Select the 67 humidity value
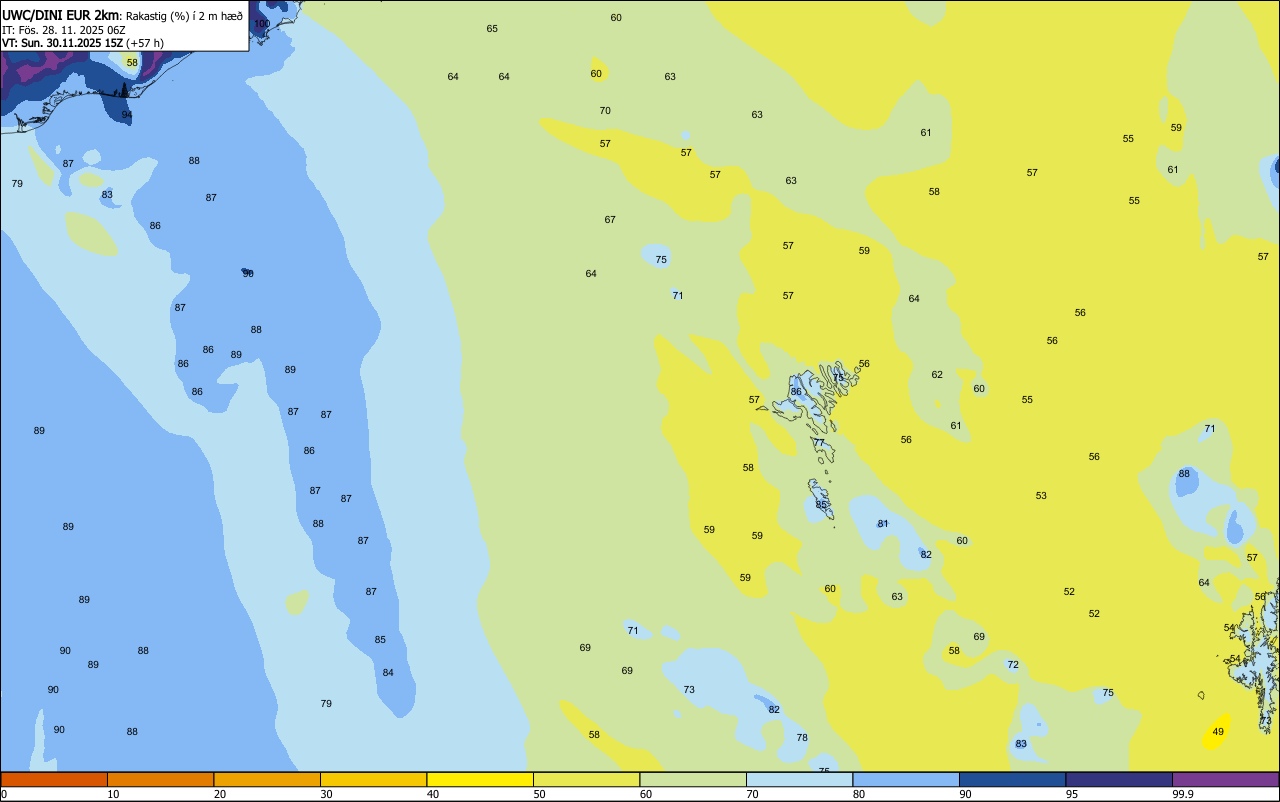Image resolution: width=1280 pixels, height=802 pixels. pos(610,220)
